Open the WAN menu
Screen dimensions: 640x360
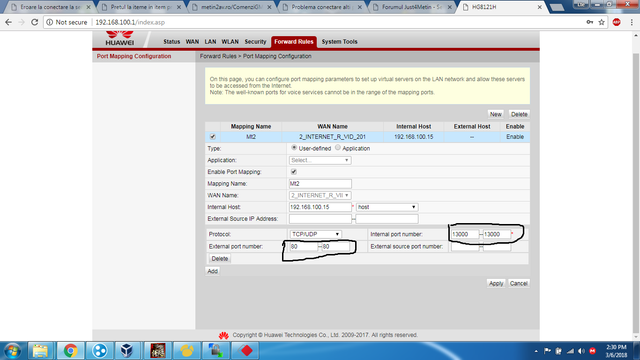pyautogui.click(x=192, y=42)
